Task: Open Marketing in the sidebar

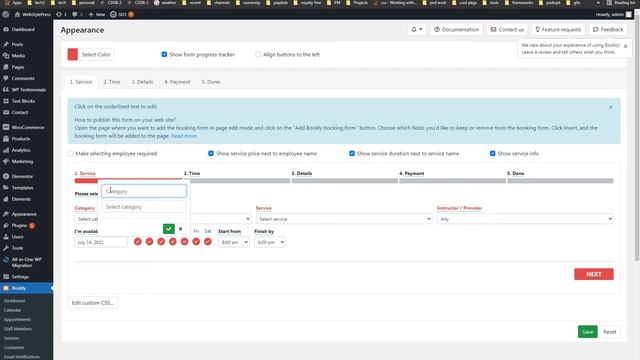Action: click(22, 161)
